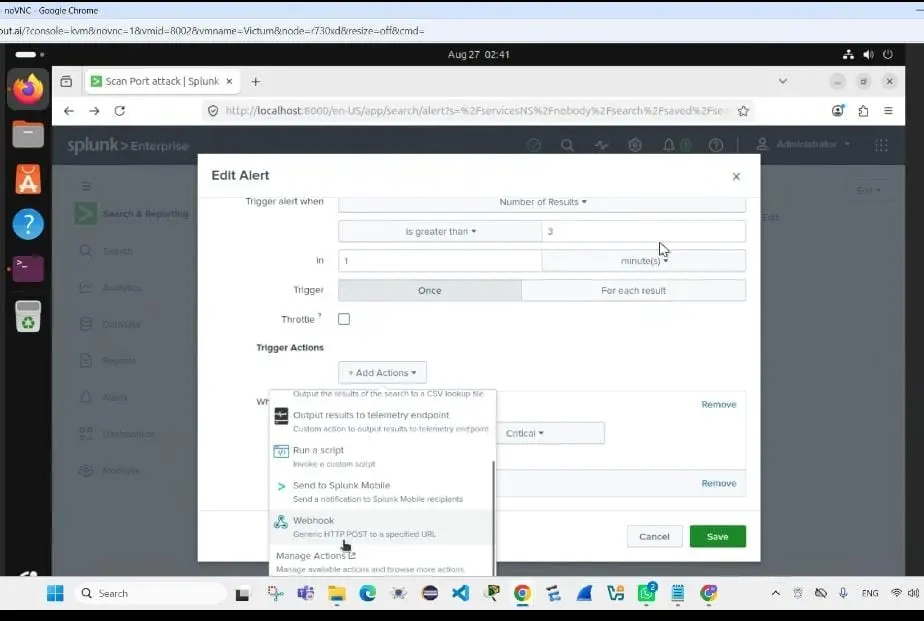
Task: Click the Splunk Mobile arrow icon
Action: [281, 486]
